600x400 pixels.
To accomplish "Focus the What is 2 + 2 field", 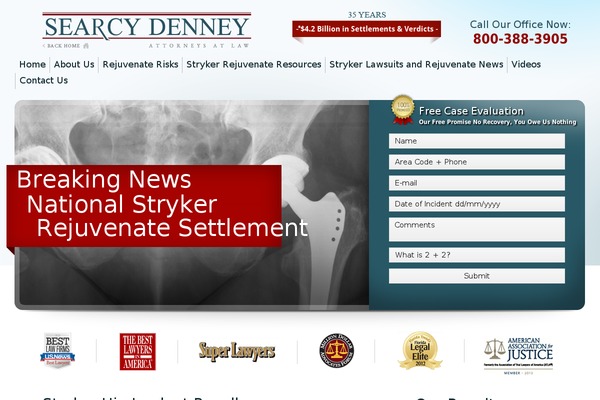I will pyautogui.click(x=477, y=255).
